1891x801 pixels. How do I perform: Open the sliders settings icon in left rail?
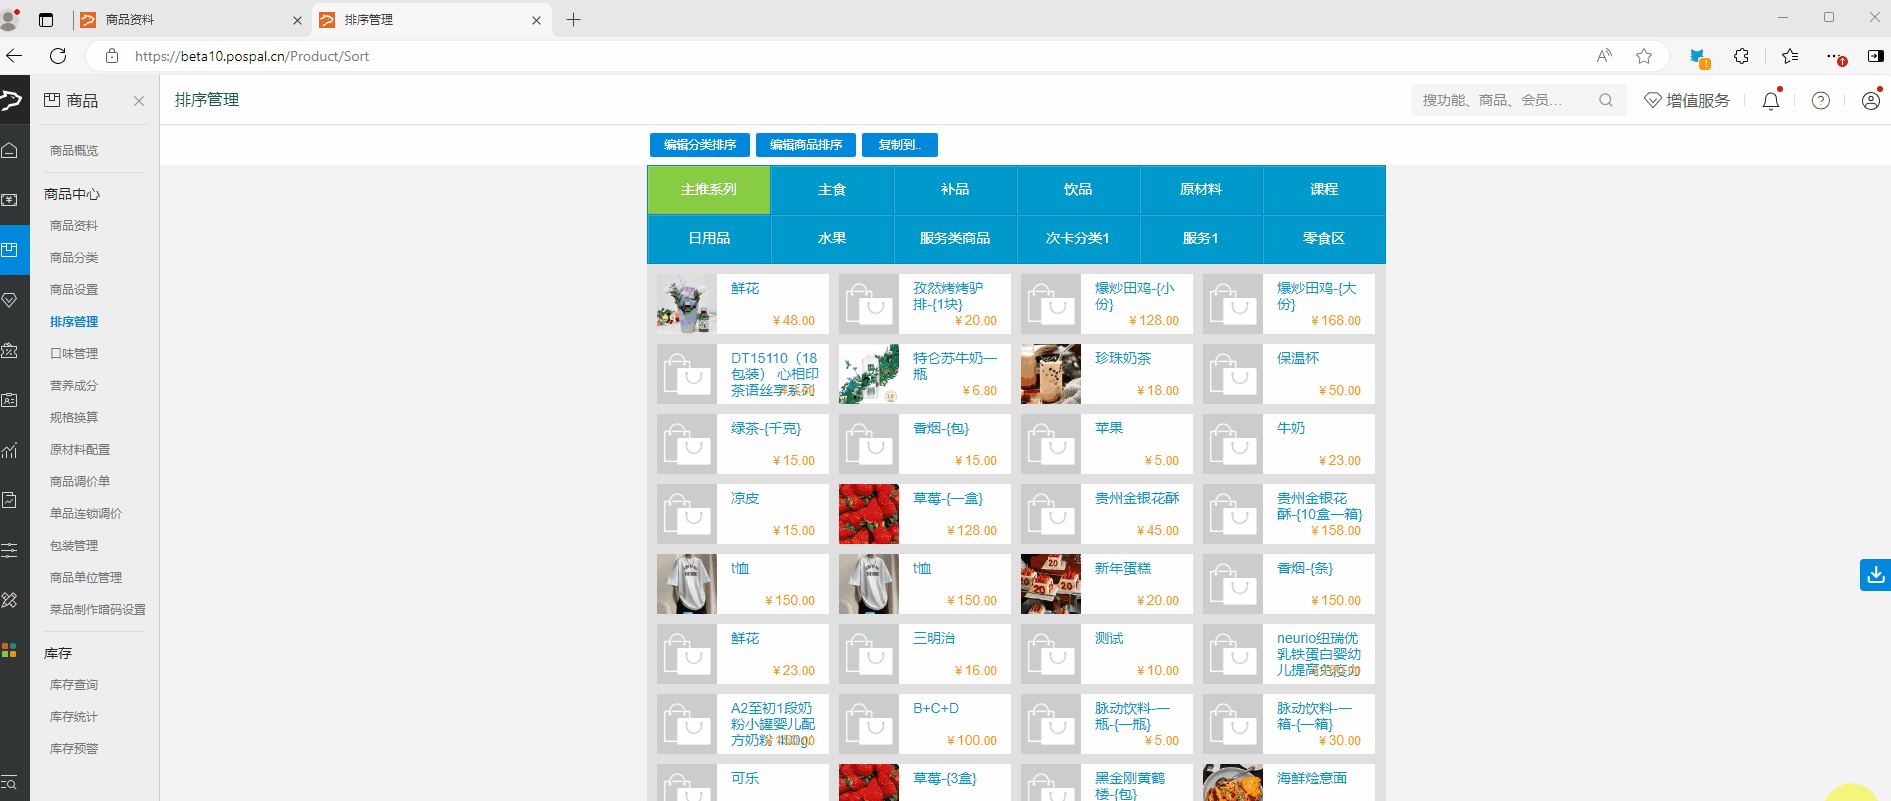pyautogui.click(x=10, y=550)
